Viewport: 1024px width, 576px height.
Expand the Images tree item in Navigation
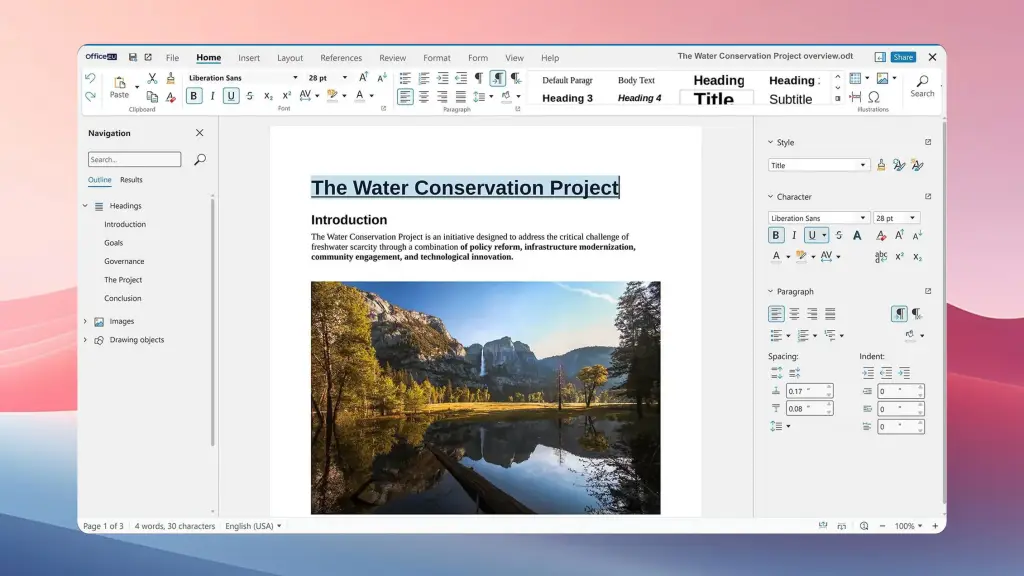point(85,321)
